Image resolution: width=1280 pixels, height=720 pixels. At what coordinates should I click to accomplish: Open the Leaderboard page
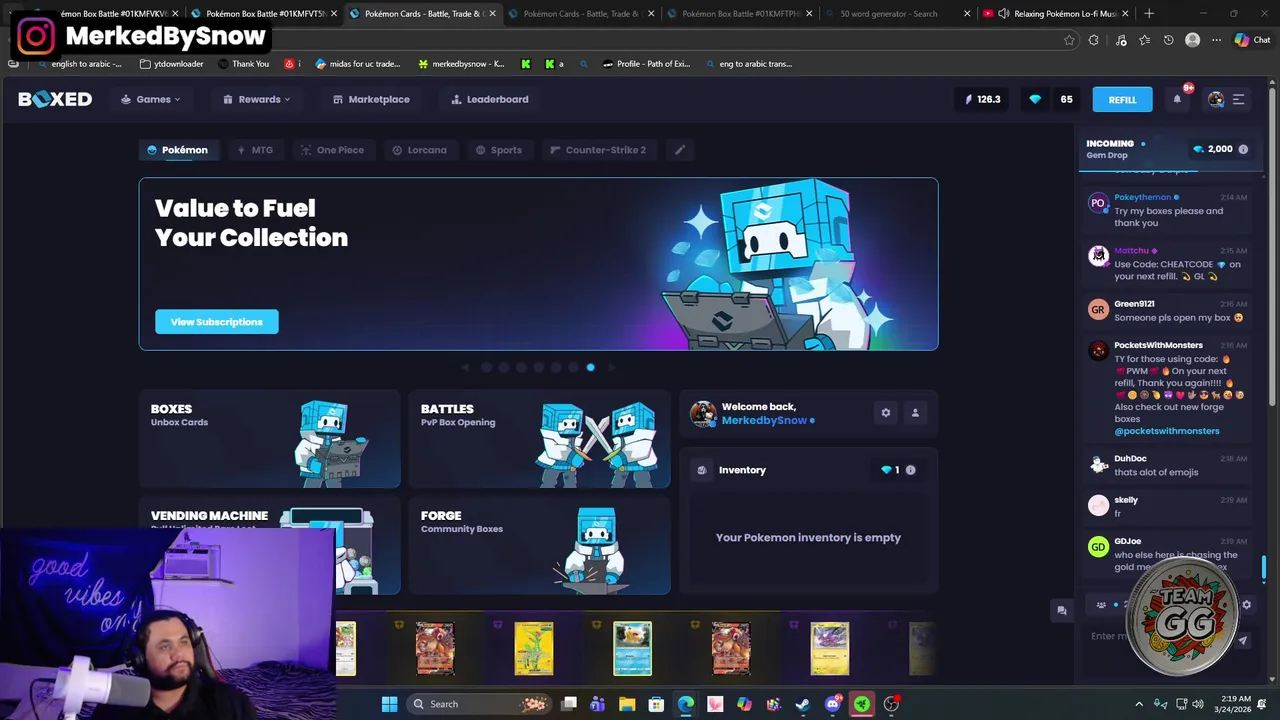[x=490, y=99]
